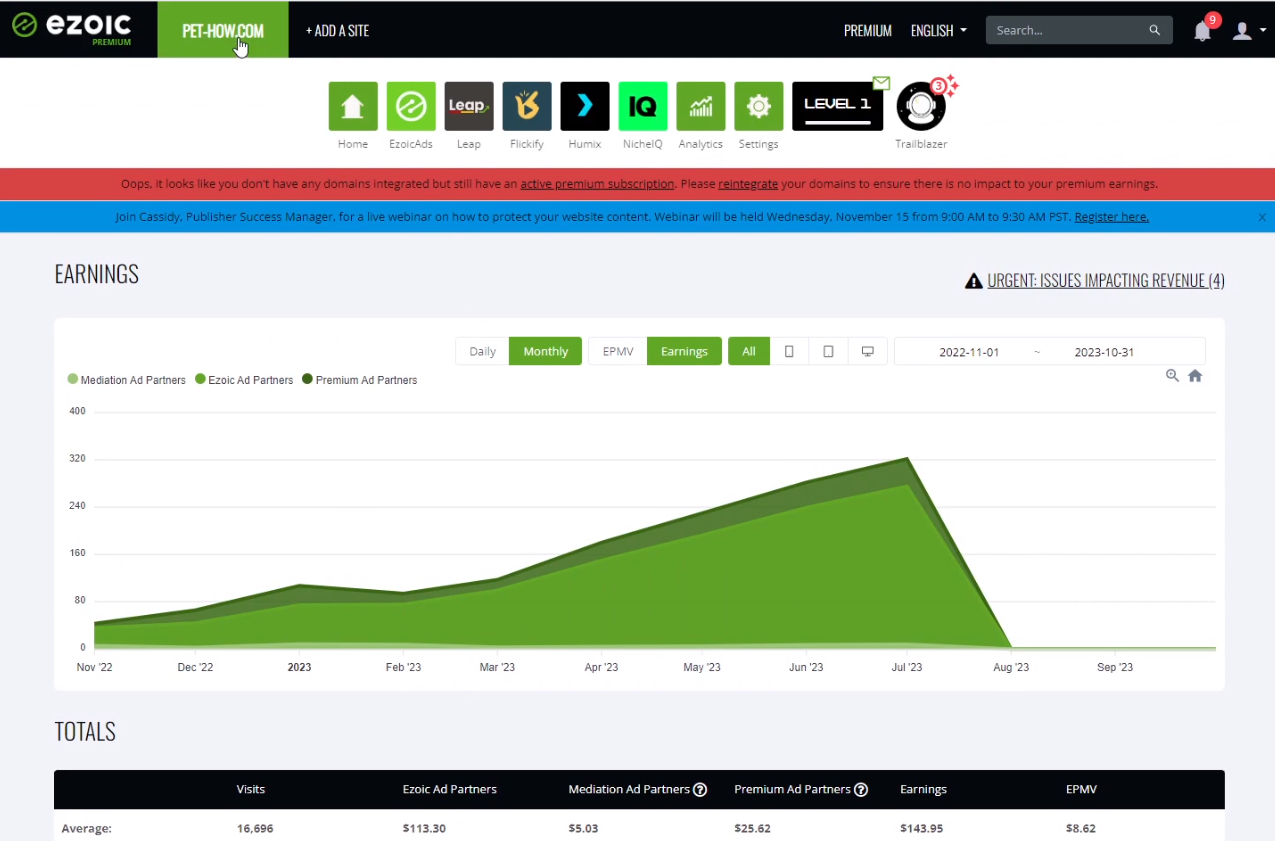1275x841 pixels.
Task: Follow the active premium subscription link
Action: pos(597,184)
